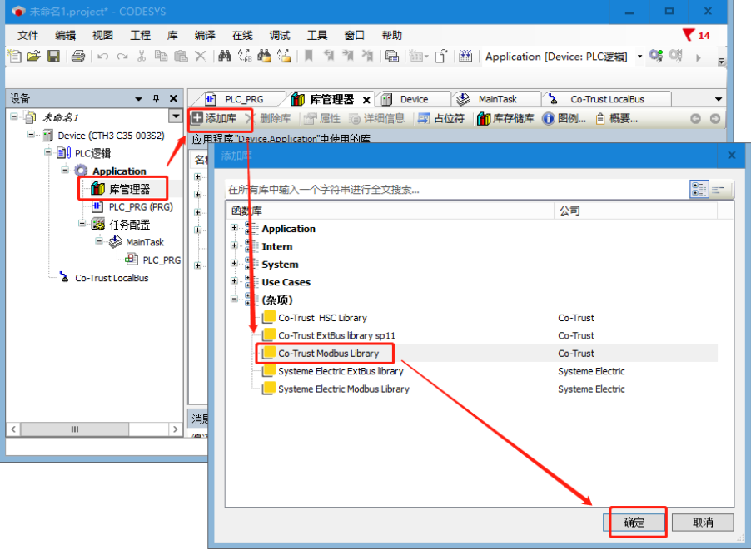
Task: Click the Print toolbar icon
Action: coord(78,56)
